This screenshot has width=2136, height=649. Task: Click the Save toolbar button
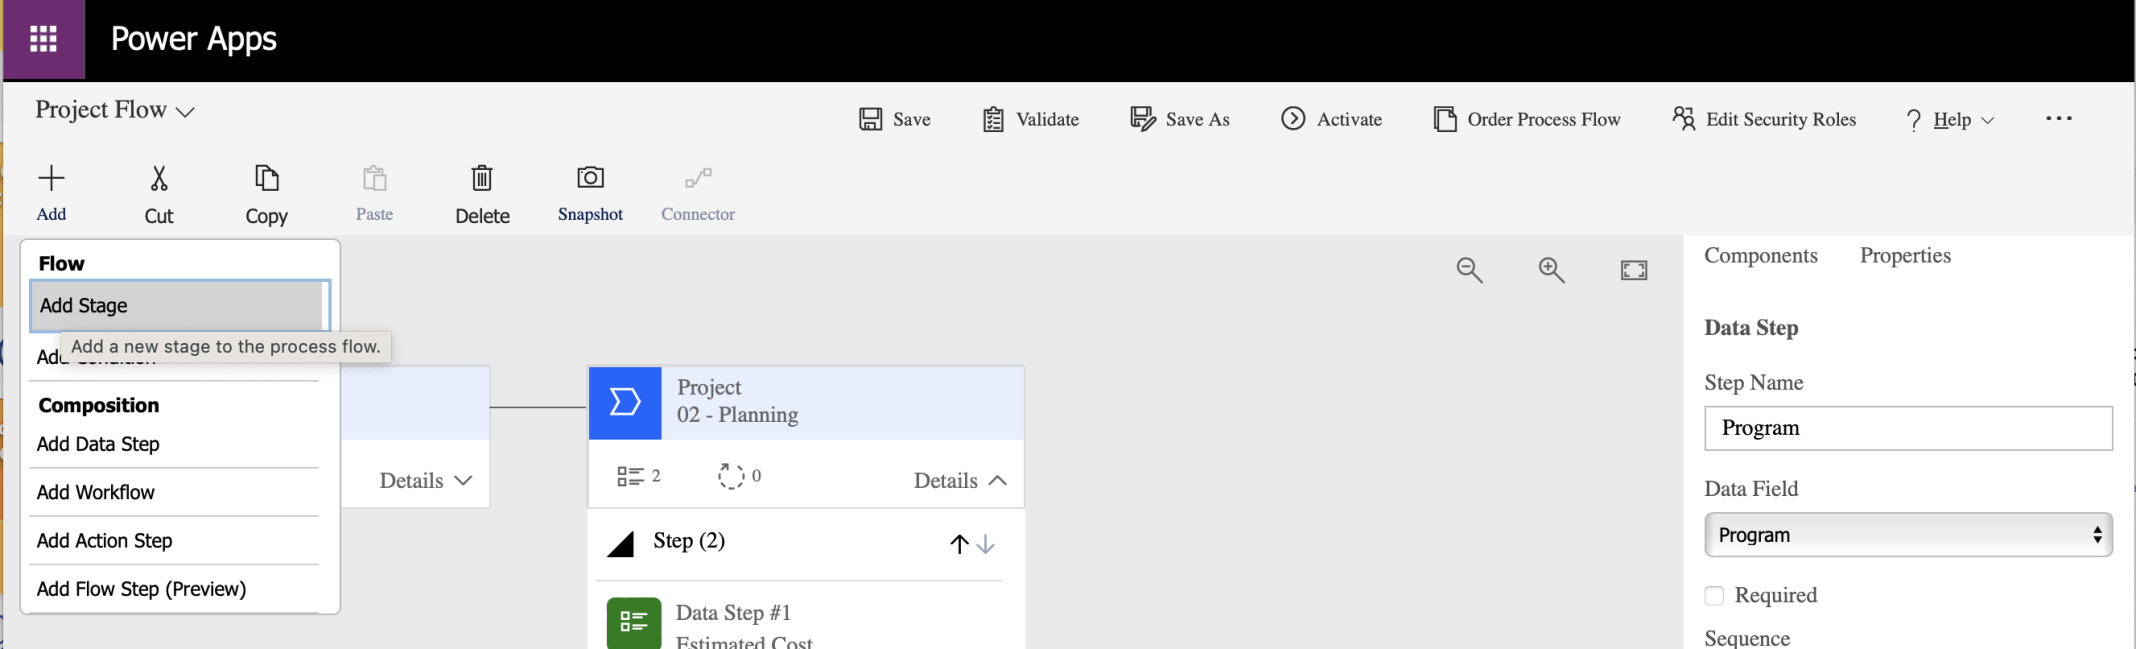point(895,119)
